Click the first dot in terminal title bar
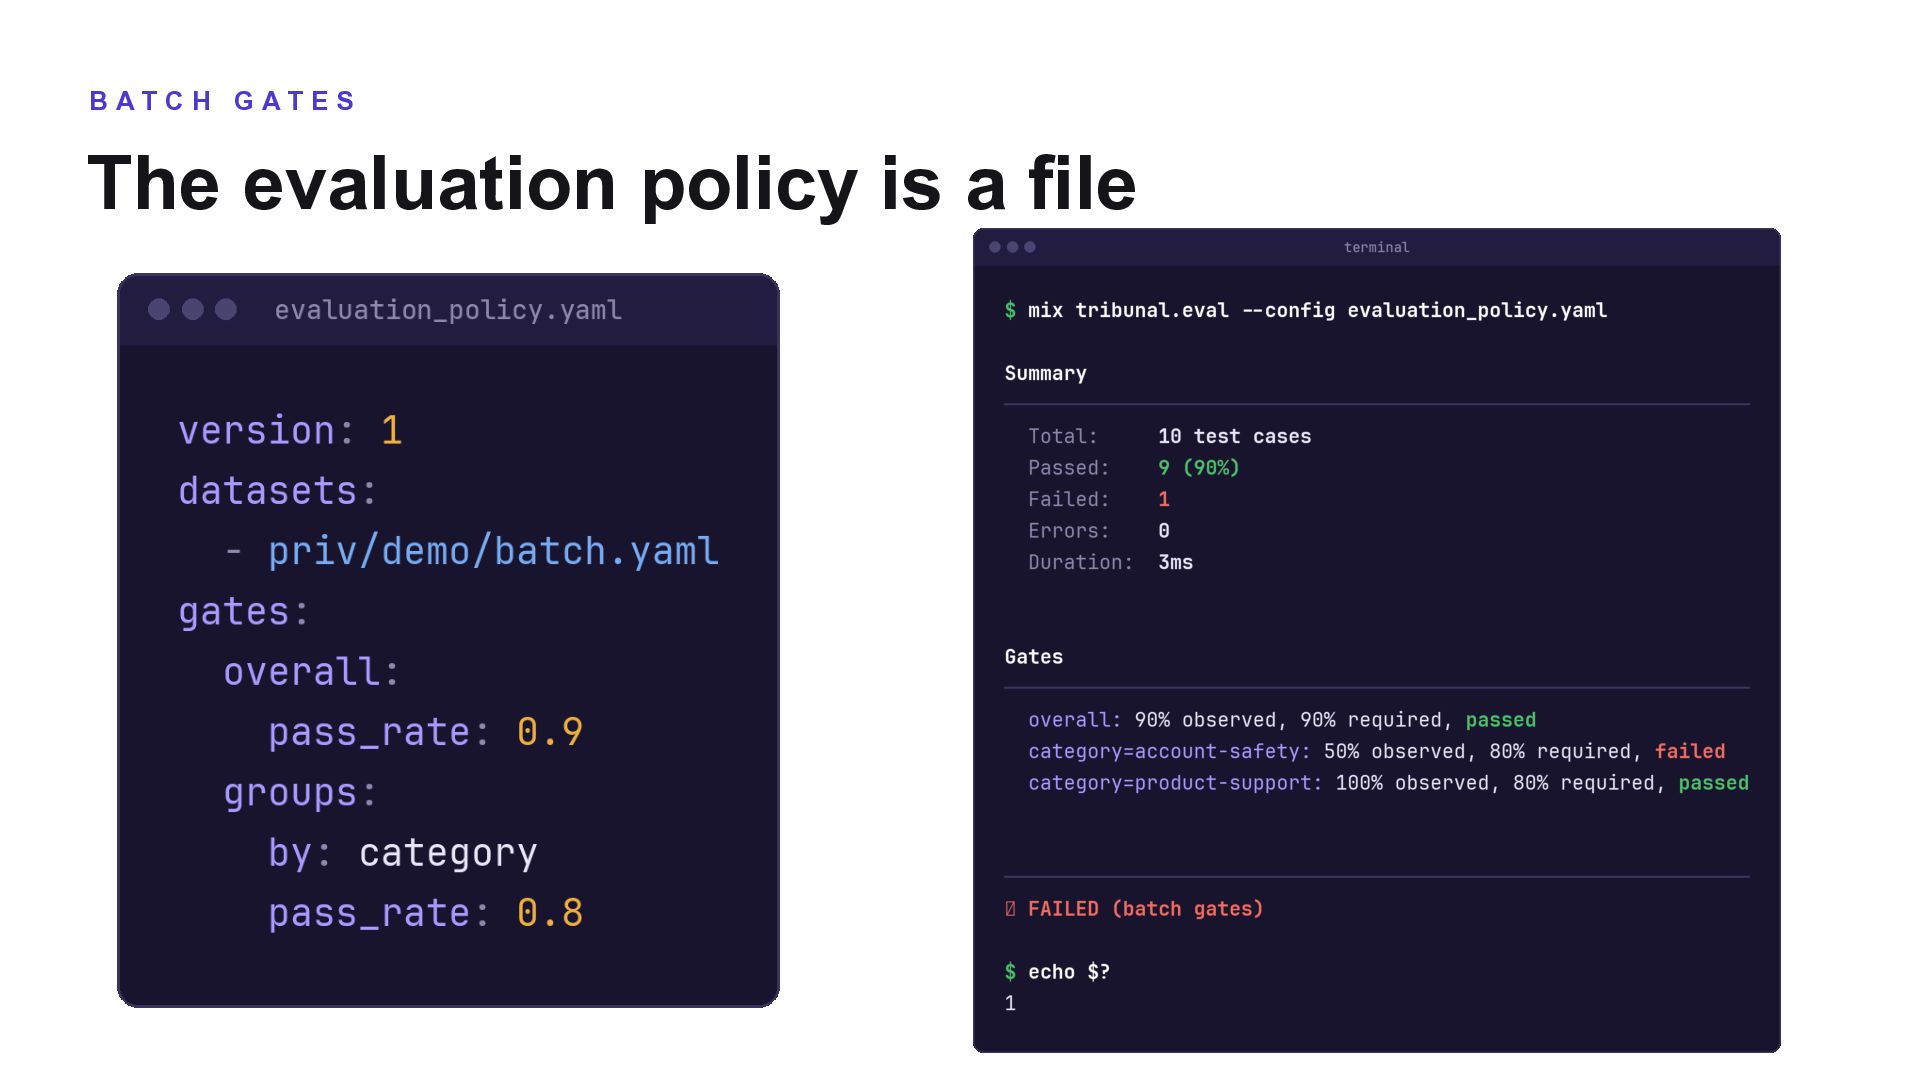Viewport: 1918px width, 1080px height. pyautogui.click(x=995, y=247)
